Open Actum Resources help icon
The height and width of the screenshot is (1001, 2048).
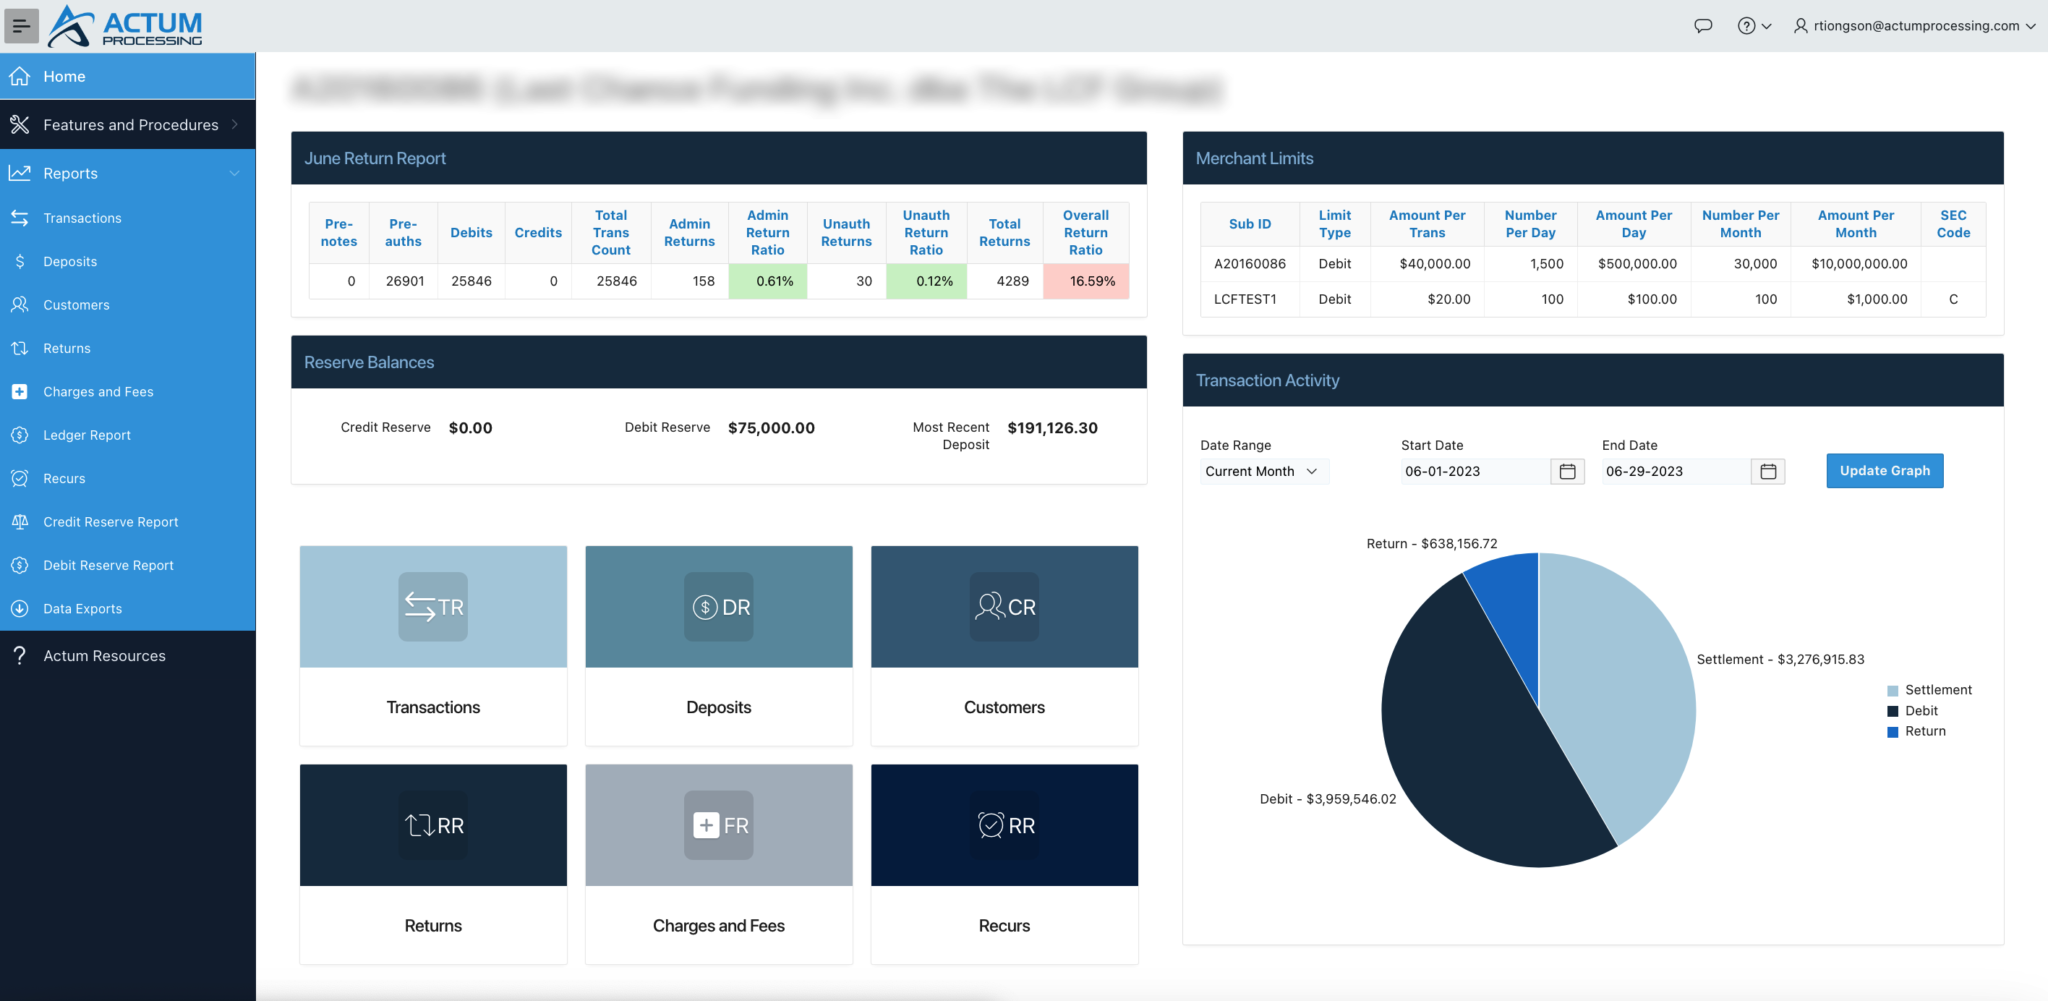(x=20, y=655)
